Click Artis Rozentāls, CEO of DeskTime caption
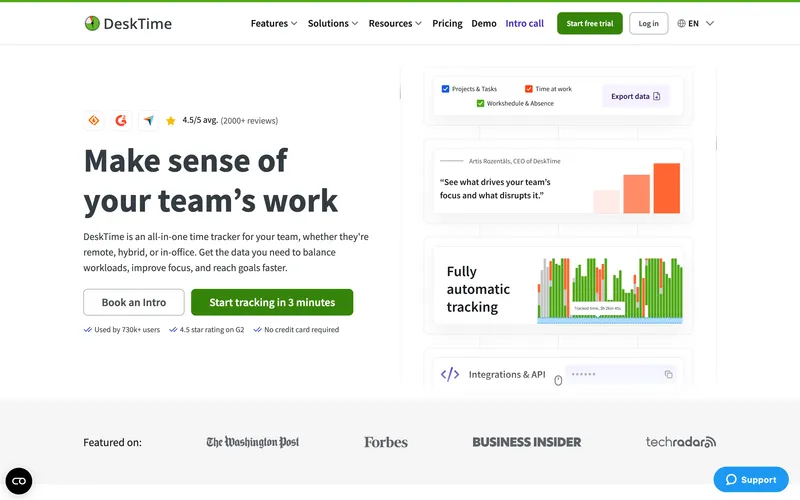Image resolution: width=800 pixels, height=500 pixels. click(514, 161)
